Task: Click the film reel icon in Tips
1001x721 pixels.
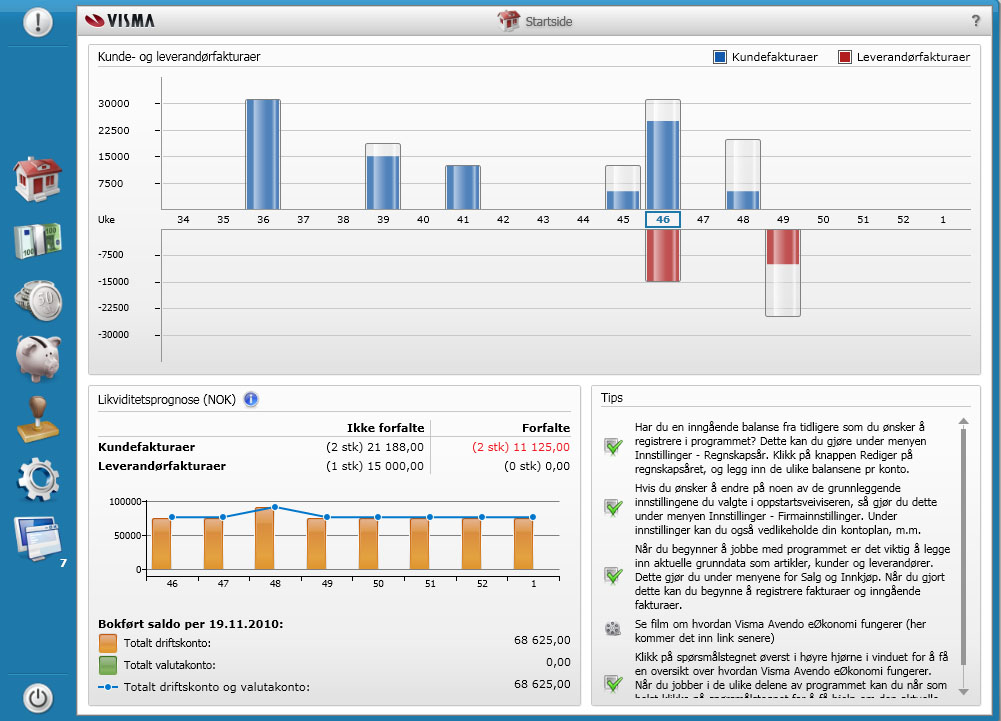Action: coord(613,629)
